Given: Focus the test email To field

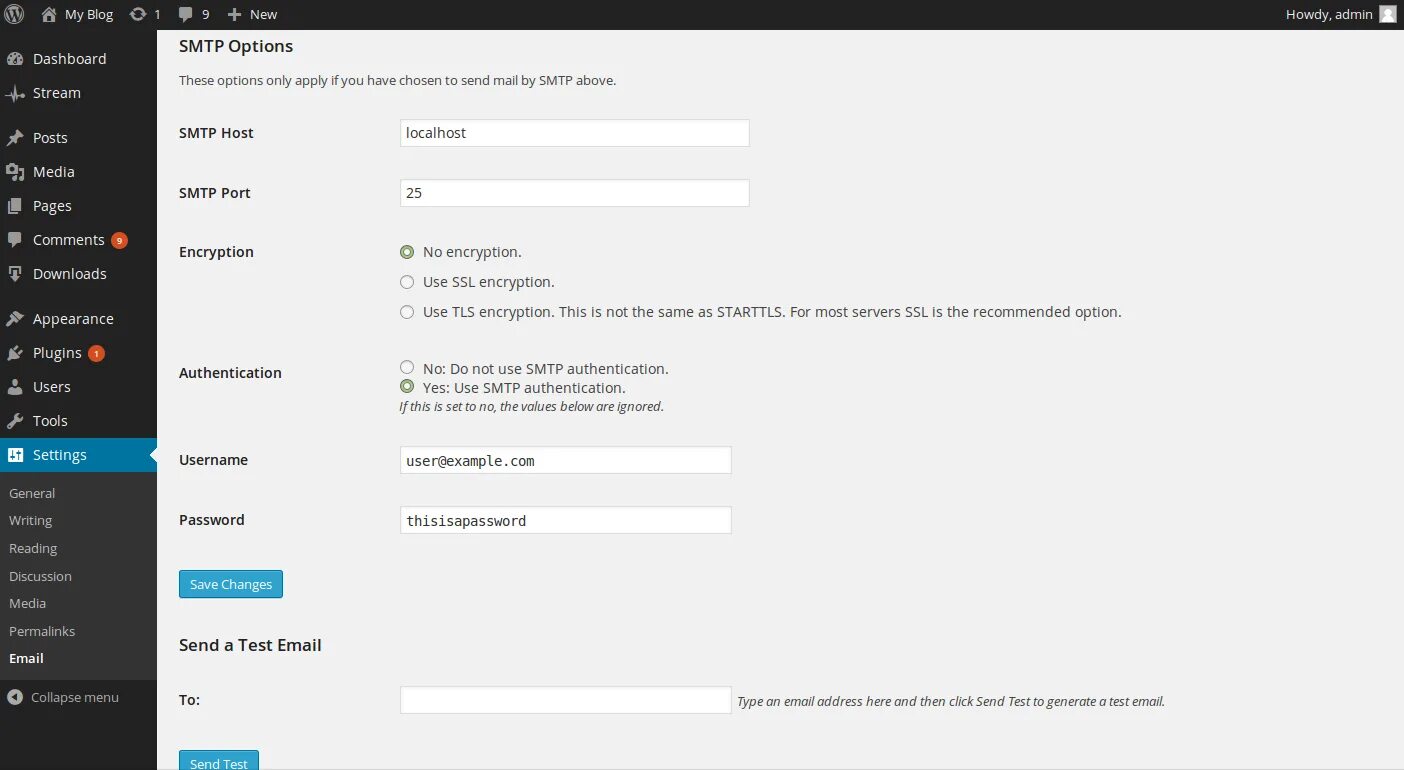Looking at the screenshot, I should (565, 700).
